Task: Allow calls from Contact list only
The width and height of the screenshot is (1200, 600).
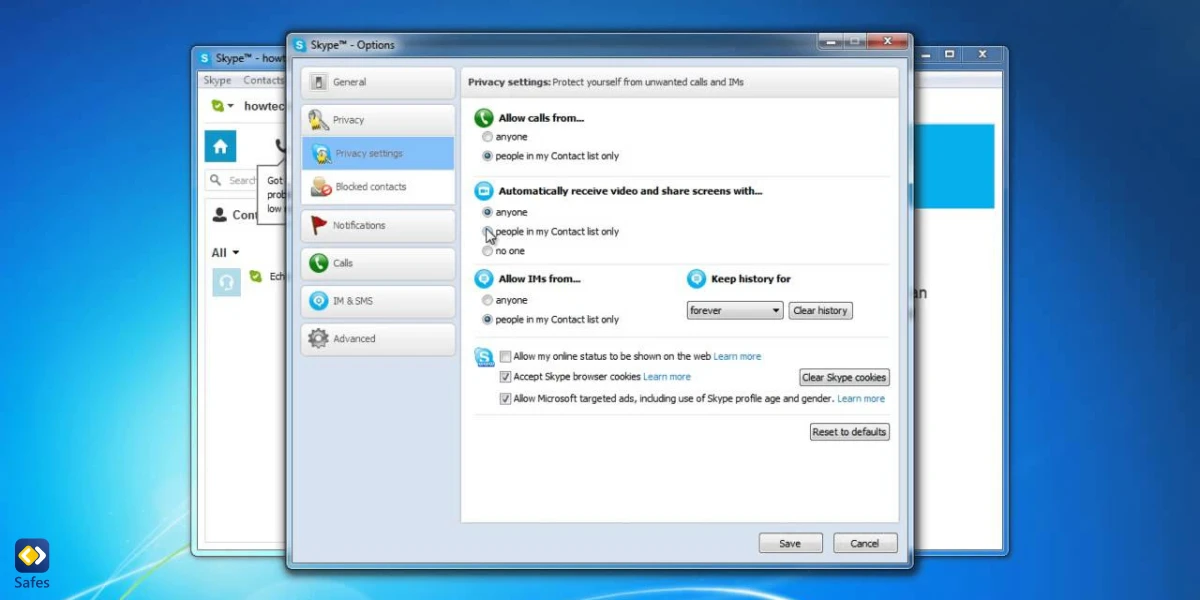Action: click(487, 156)
